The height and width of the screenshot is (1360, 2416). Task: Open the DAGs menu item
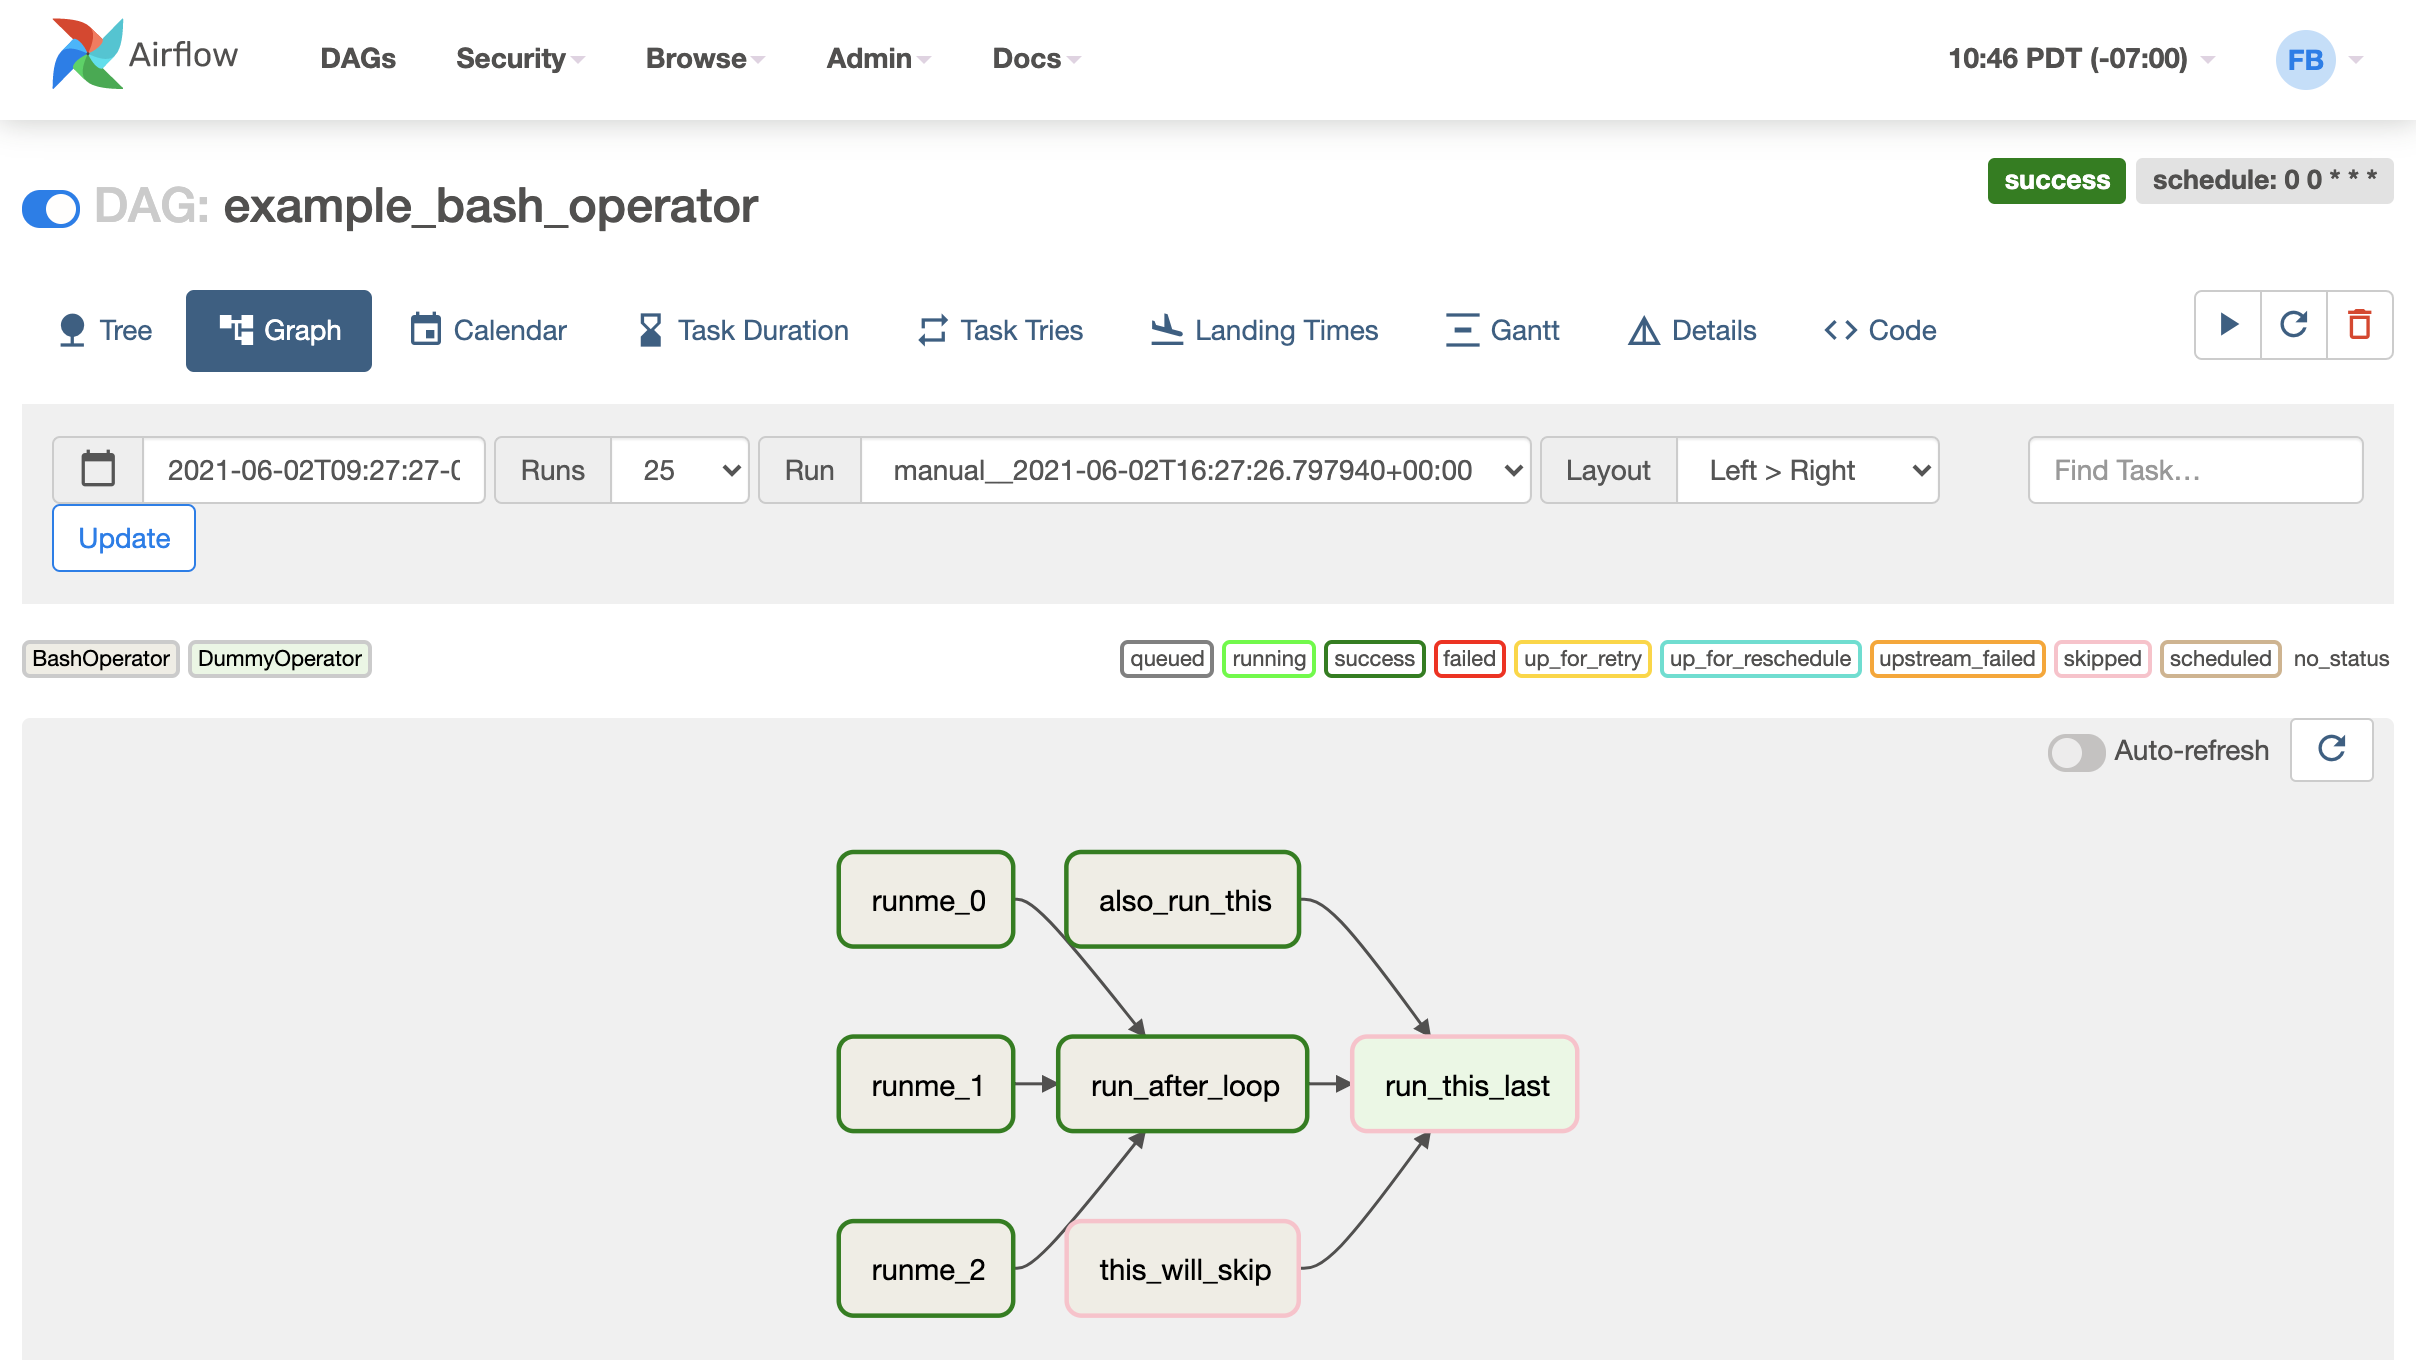click(x=358, y=58)
